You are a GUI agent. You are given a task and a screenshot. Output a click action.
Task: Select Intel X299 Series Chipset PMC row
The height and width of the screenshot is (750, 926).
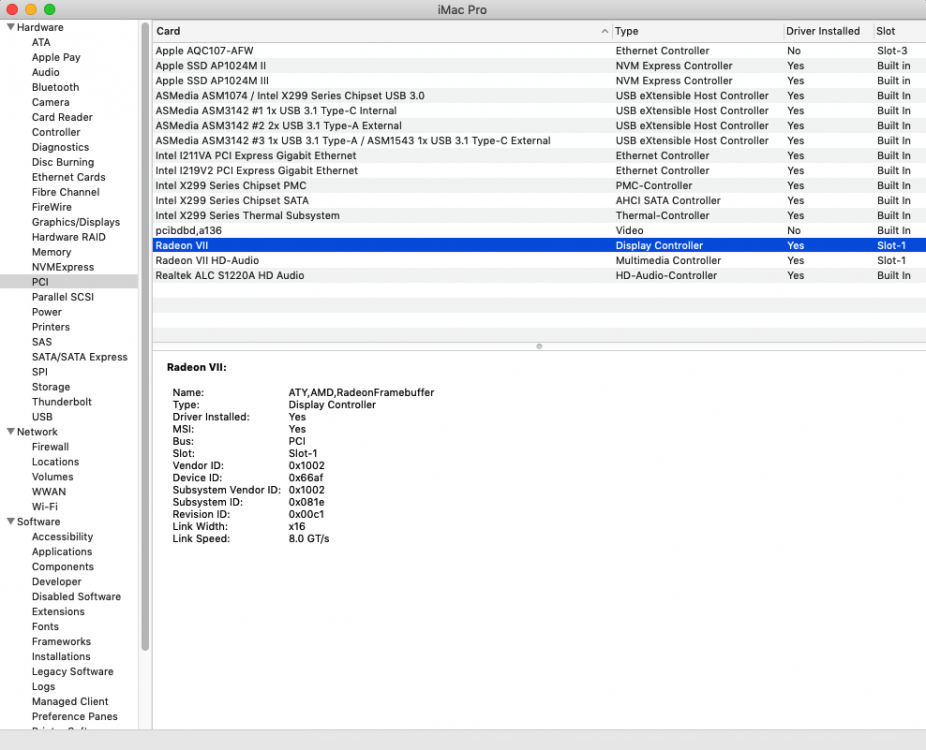[x=539, y=185]
